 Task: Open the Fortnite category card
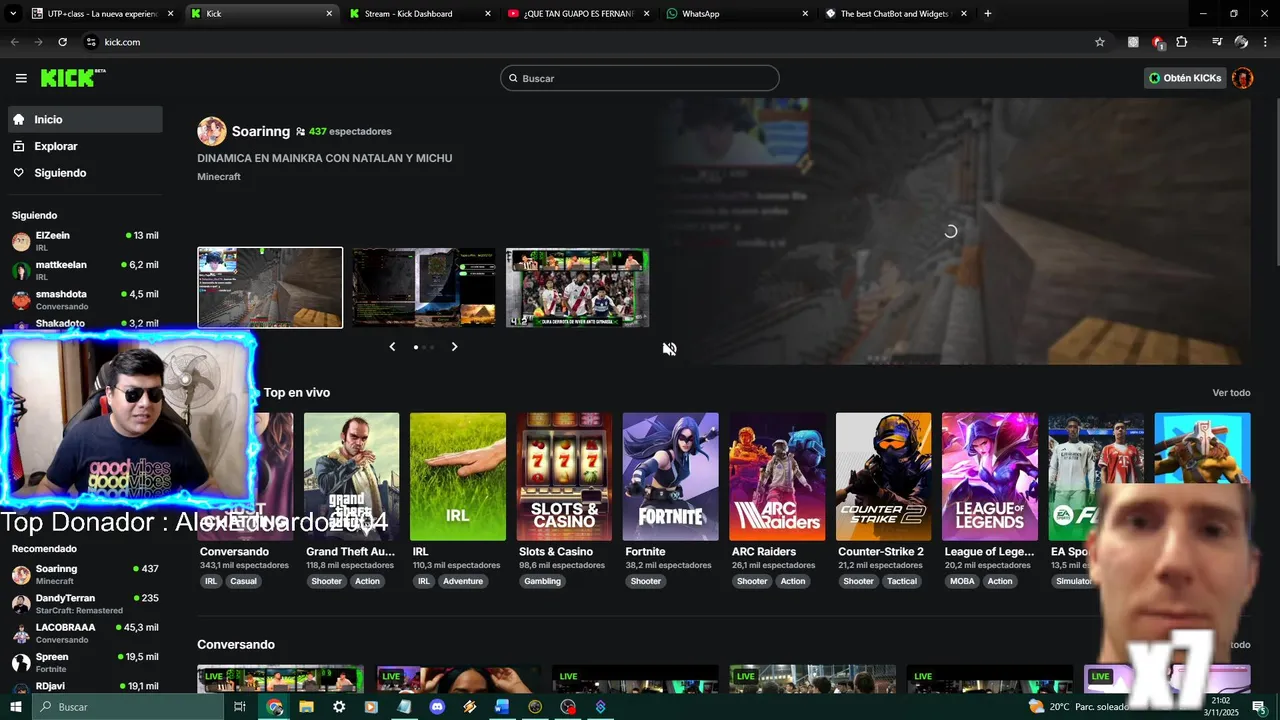(671, 477)
